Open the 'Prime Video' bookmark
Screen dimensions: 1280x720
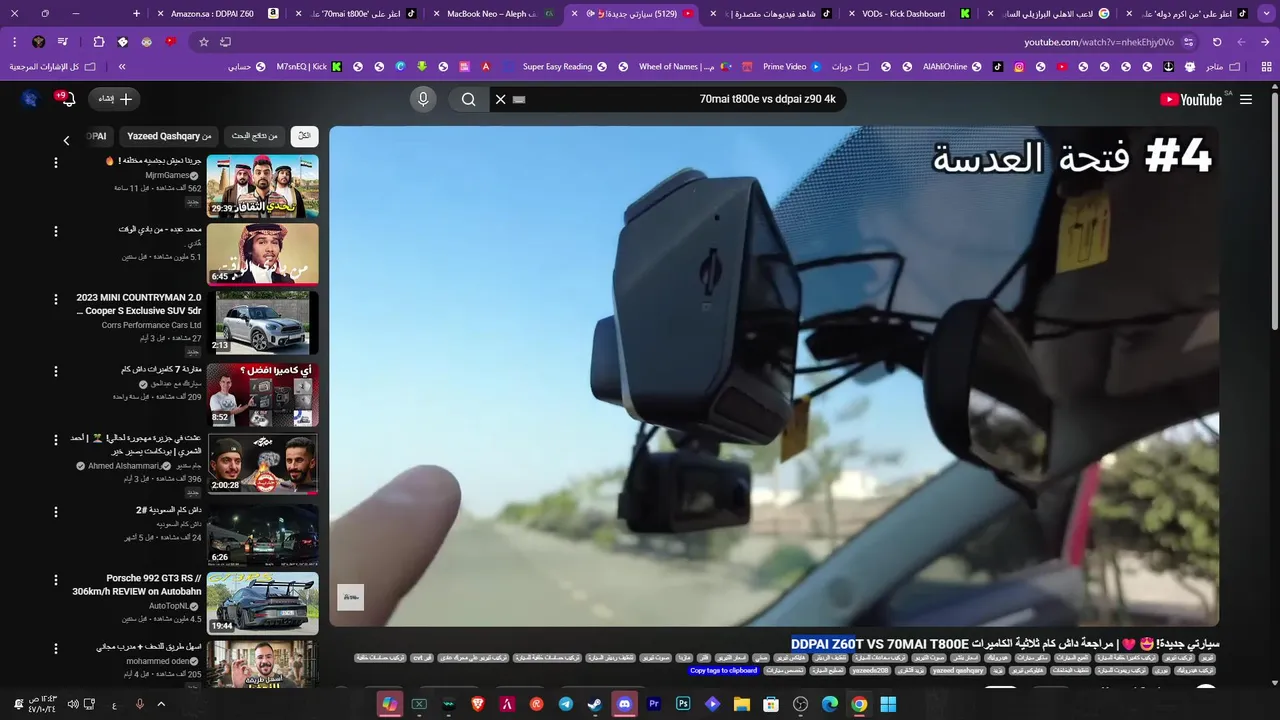(792, 67)
